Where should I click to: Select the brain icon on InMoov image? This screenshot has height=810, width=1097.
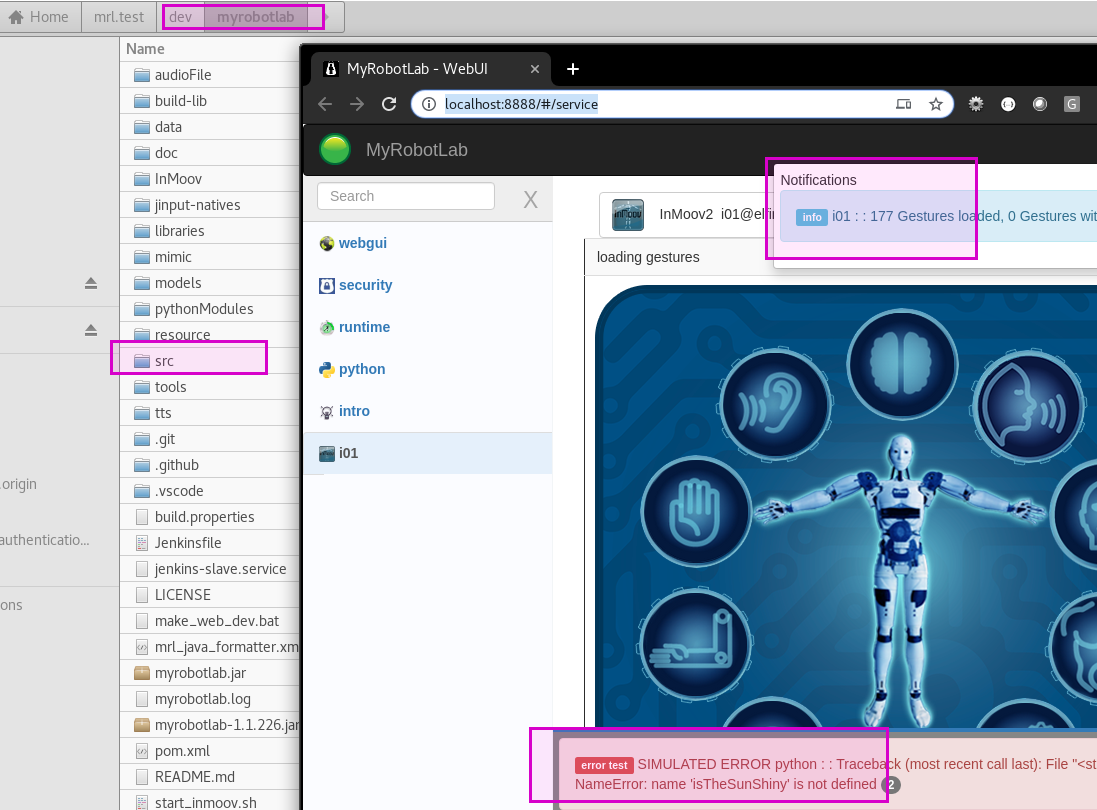[901, 364]
